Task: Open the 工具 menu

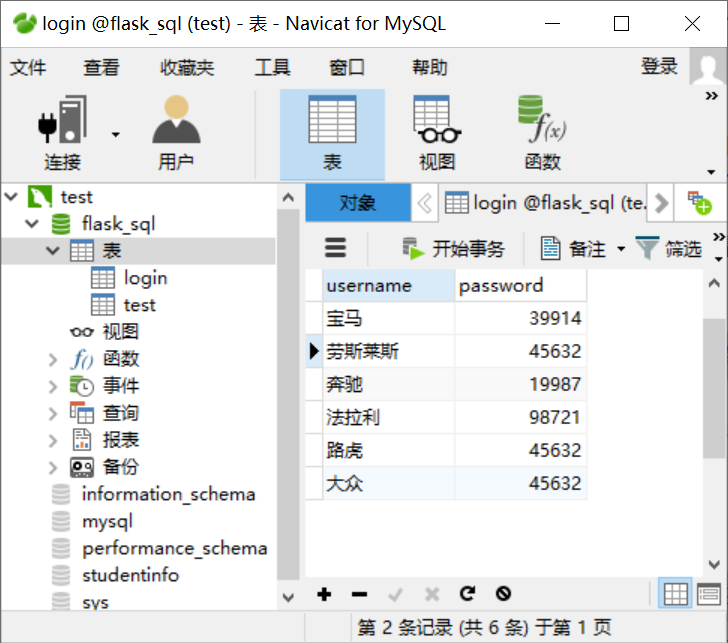Action: tap(273, 68)
